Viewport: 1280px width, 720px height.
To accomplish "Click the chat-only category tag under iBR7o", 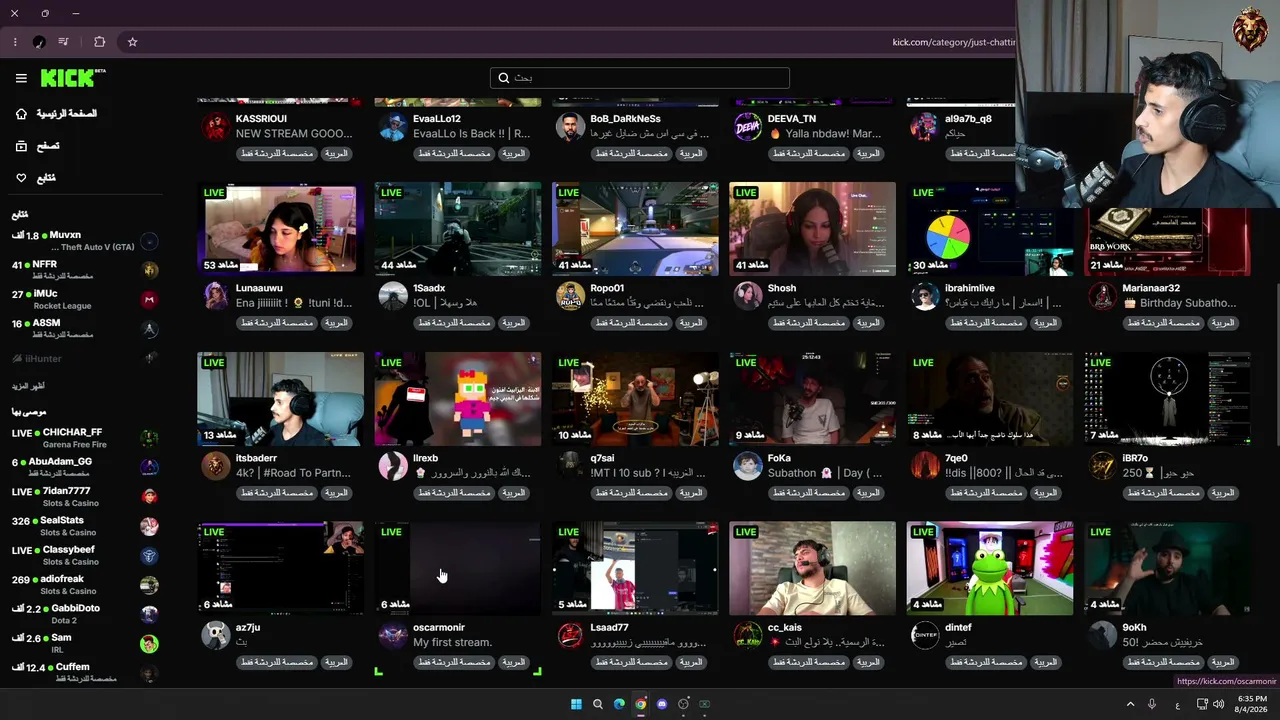I will point(1162,493).
